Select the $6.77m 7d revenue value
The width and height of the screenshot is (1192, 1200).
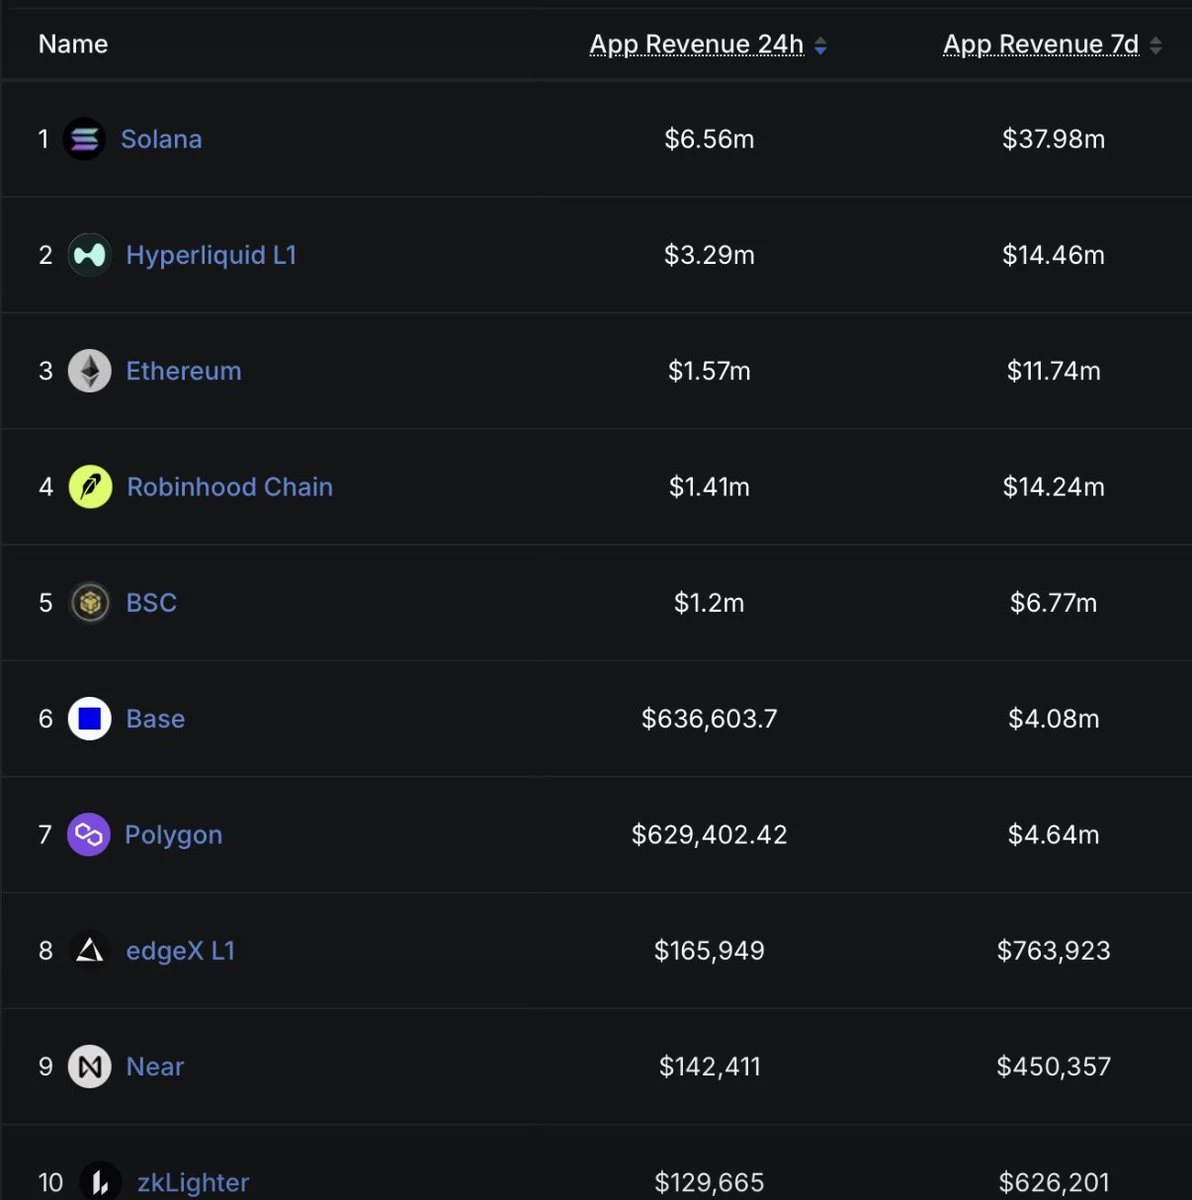[x=1053, y=603]
